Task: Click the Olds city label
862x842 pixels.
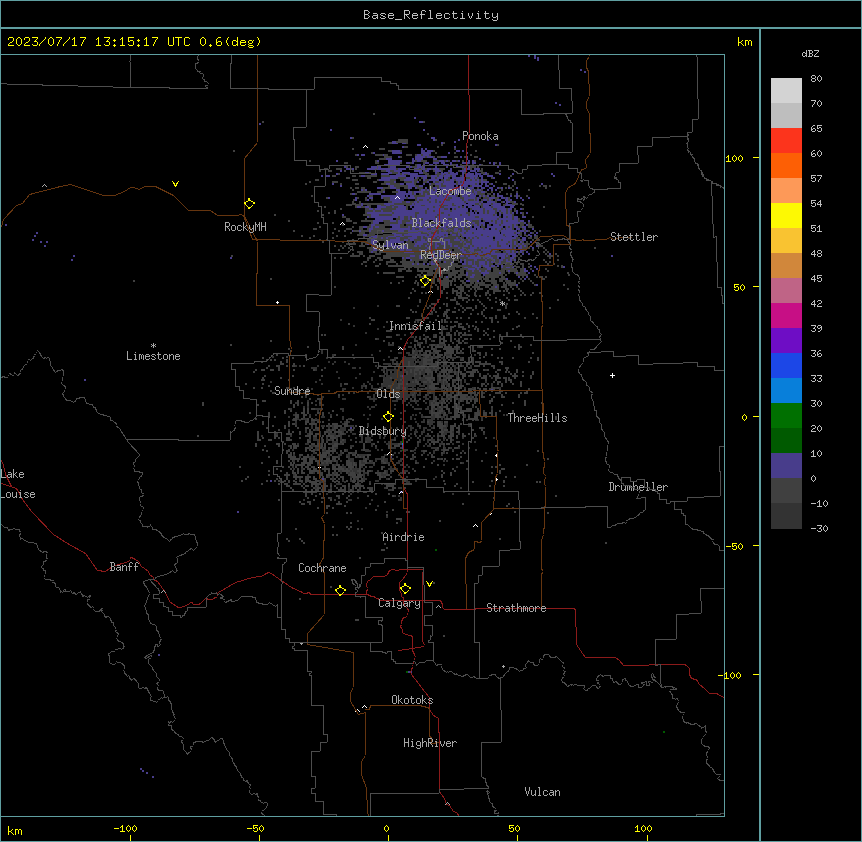Action: click(388, 394)
